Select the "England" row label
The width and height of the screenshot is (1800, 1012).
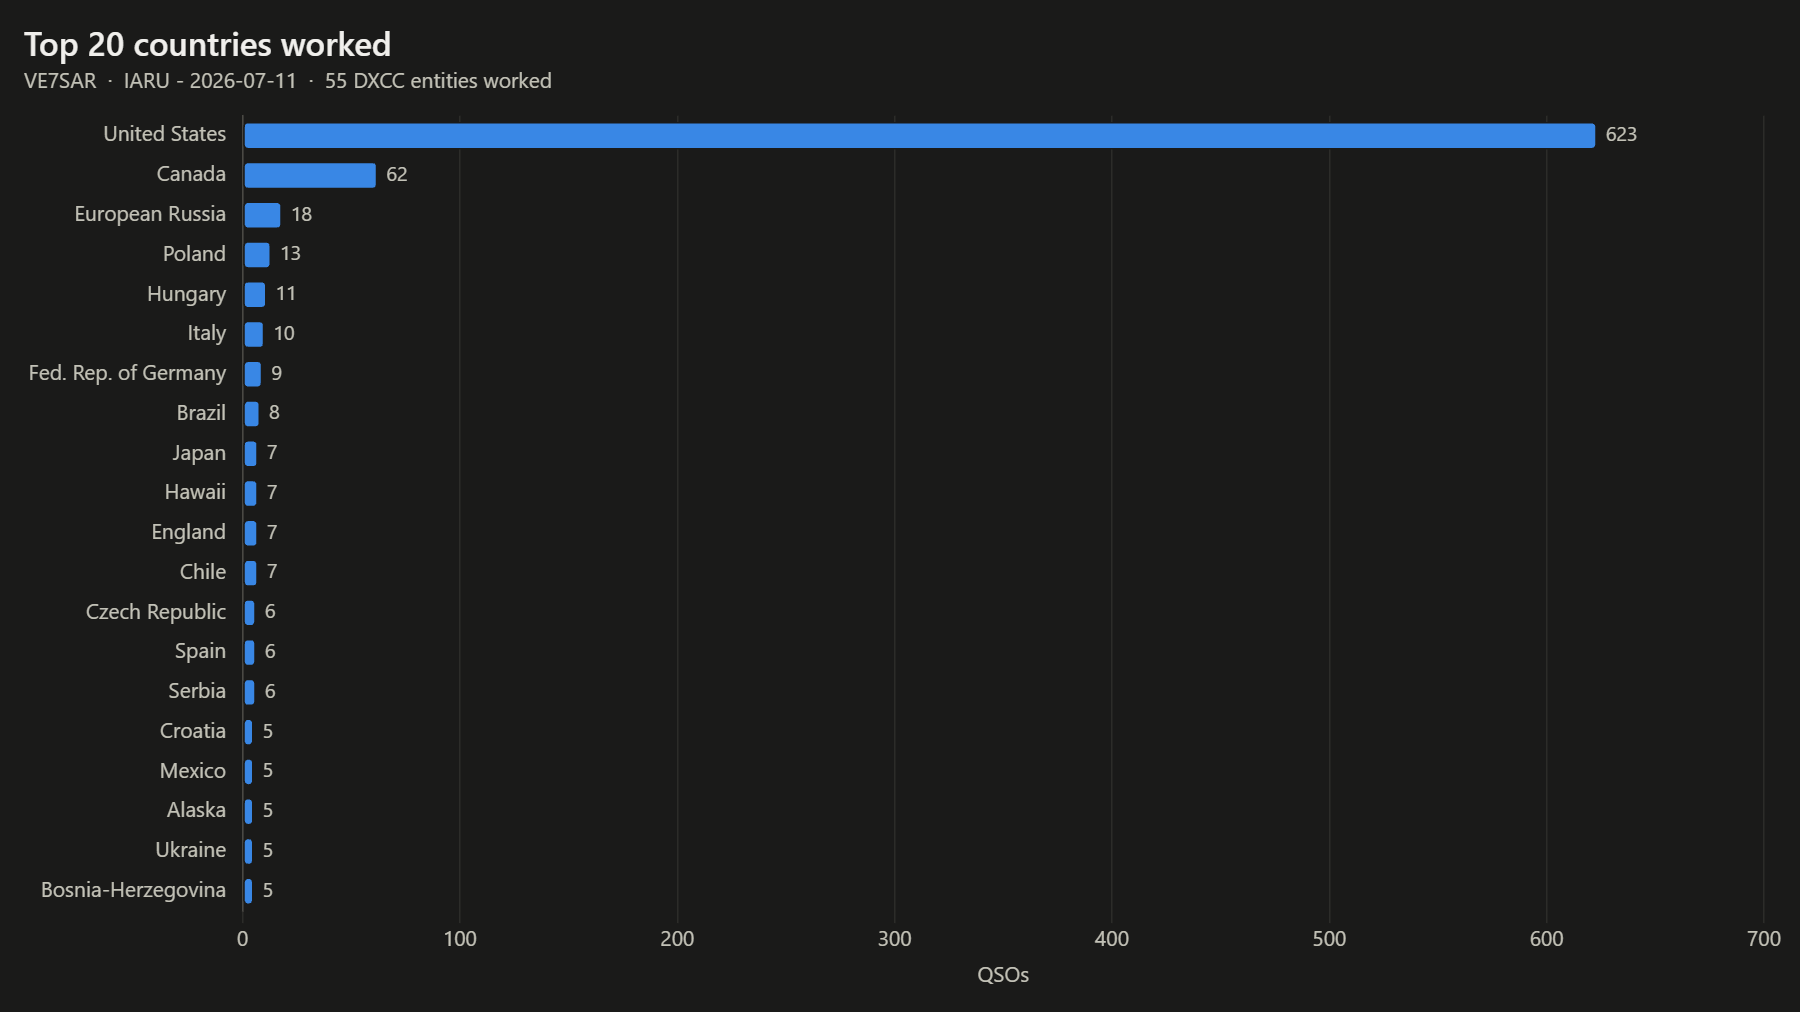tap(188, 532)
